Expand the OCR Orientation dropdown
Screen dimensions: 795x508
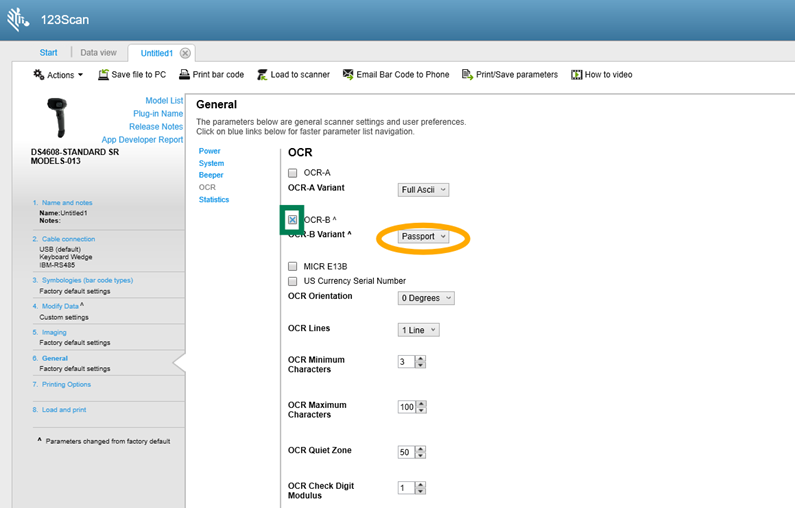point(427,298)
